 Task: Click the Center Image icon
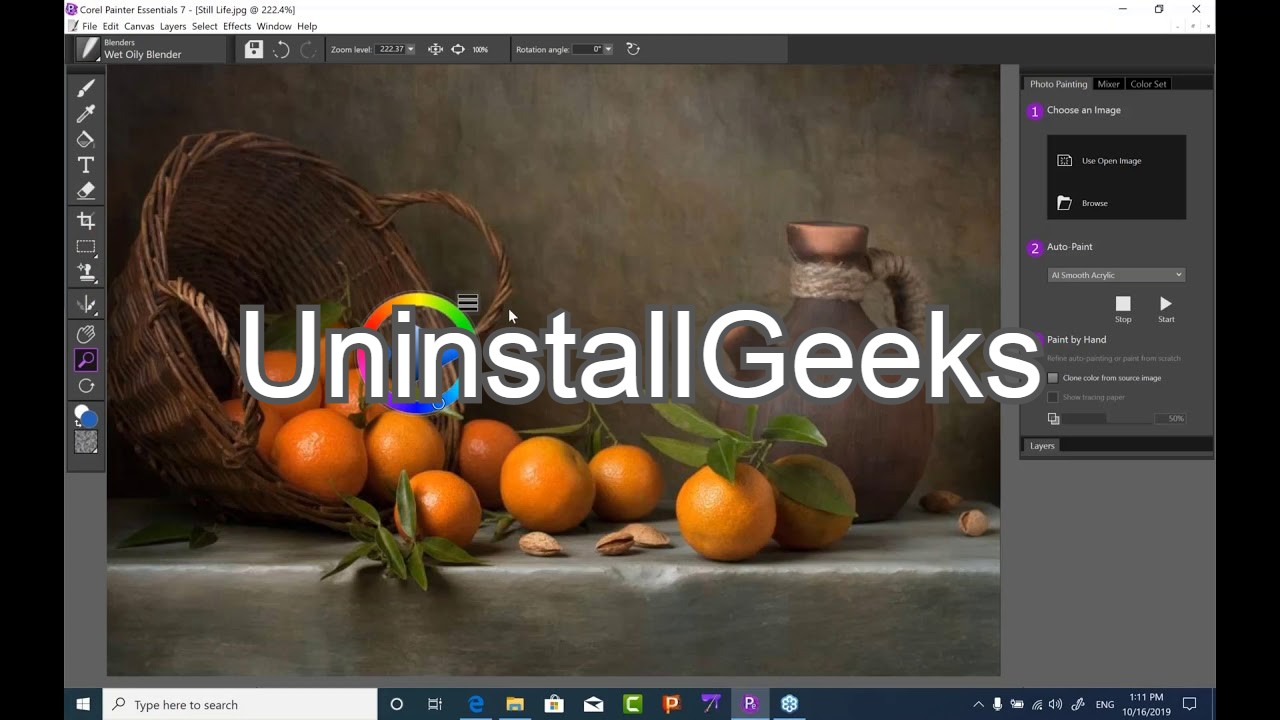[458, 49]
